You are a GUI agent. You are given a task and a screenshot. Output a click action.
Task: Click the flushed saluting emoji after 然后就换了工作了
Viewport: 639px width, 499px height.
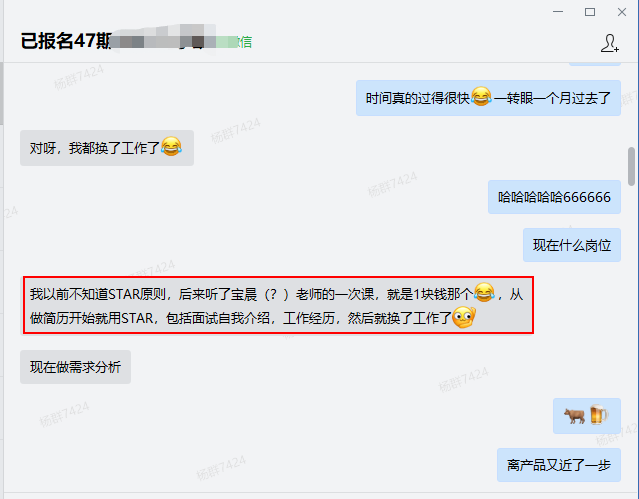464,317
